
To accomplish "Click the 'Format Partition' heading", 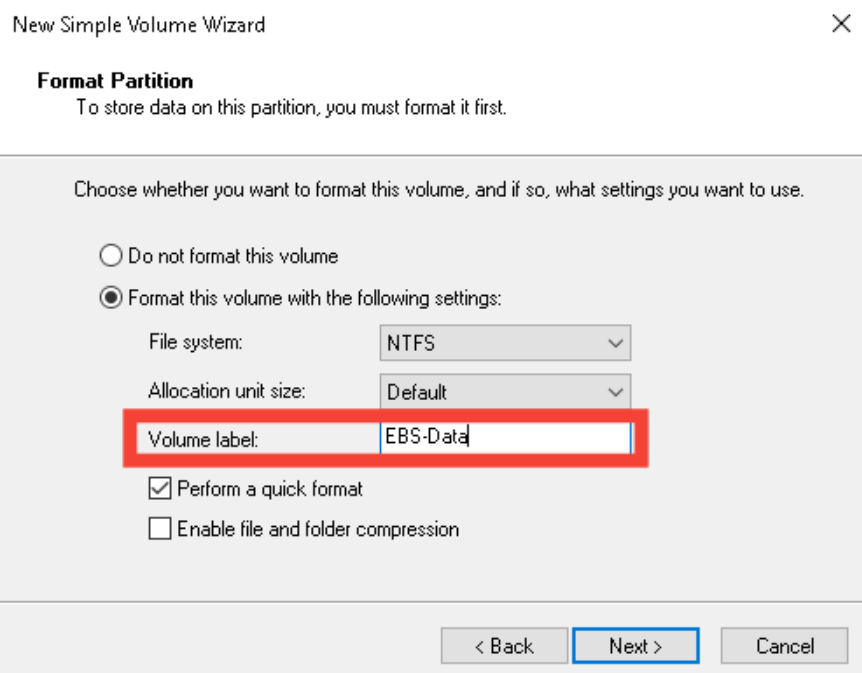I will coord(115,81).
